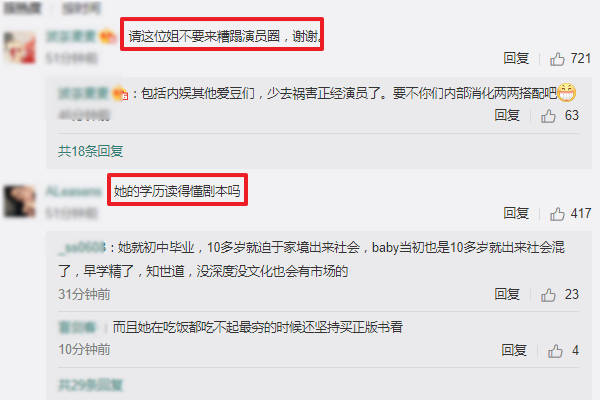Click thumbs-up on the 63-like reply
The image size is (600, 400).
pos(548,116)
